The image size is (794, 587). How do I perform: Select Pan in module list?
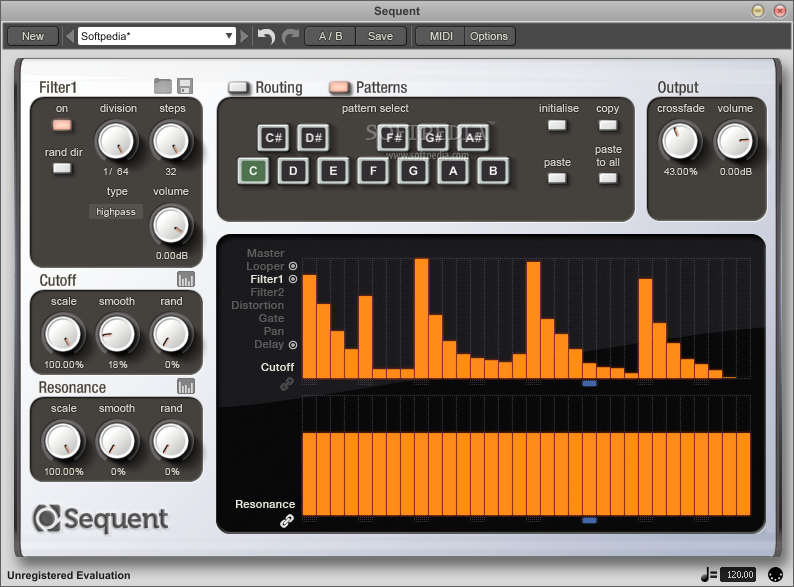[273, 331]
